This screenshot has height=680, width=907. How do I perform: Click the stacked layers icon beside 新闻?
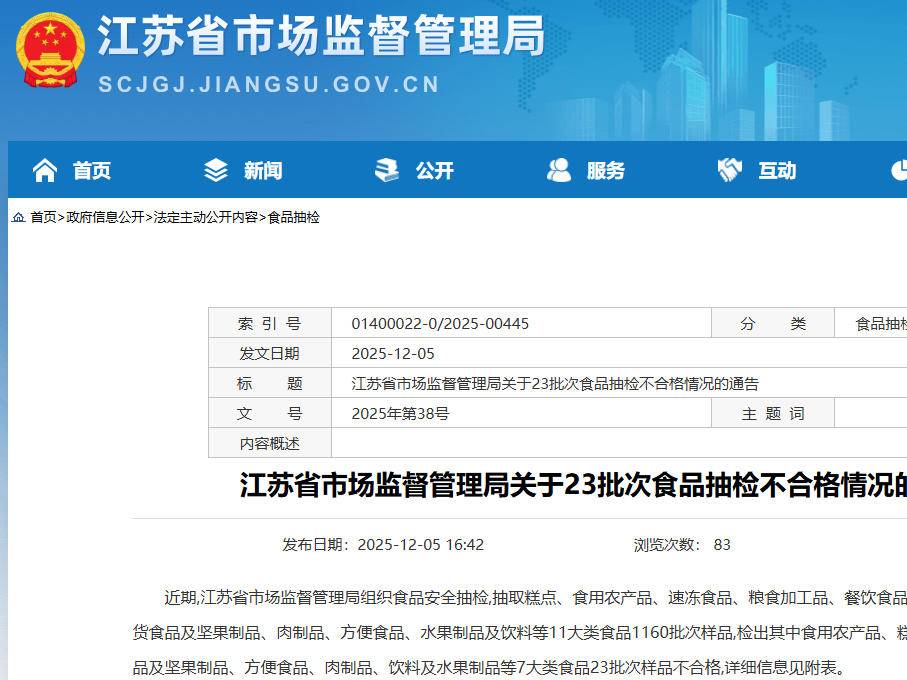216,171
